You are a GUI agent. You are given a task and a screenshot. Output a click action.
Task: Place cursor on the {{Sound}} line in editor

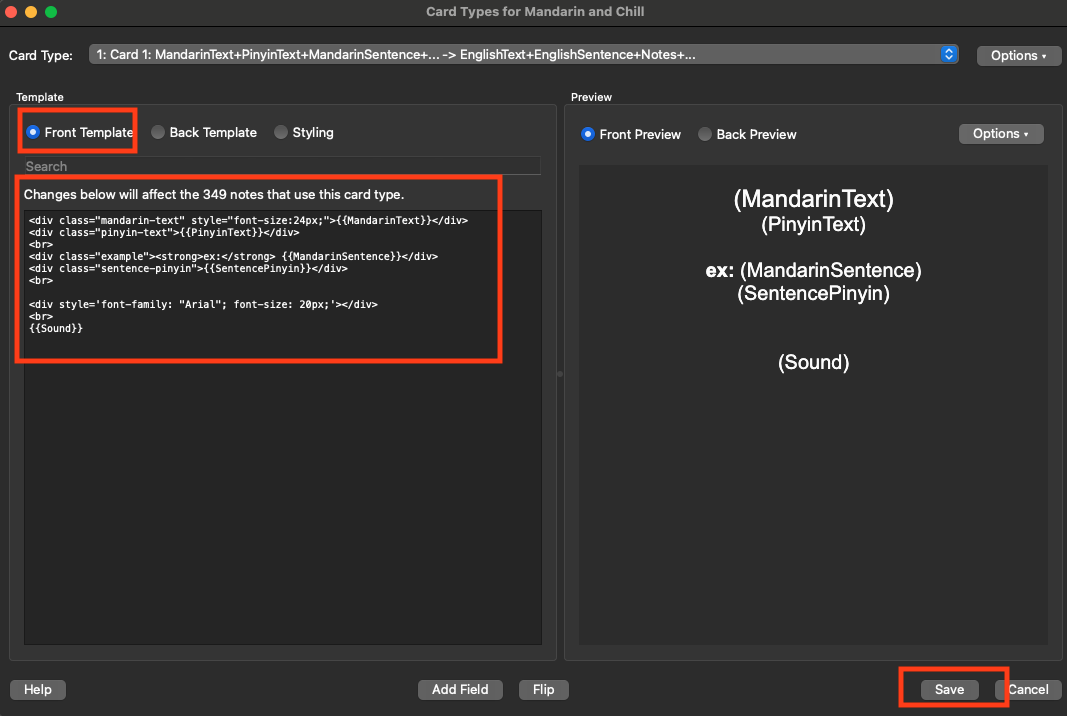coord(56,328)
